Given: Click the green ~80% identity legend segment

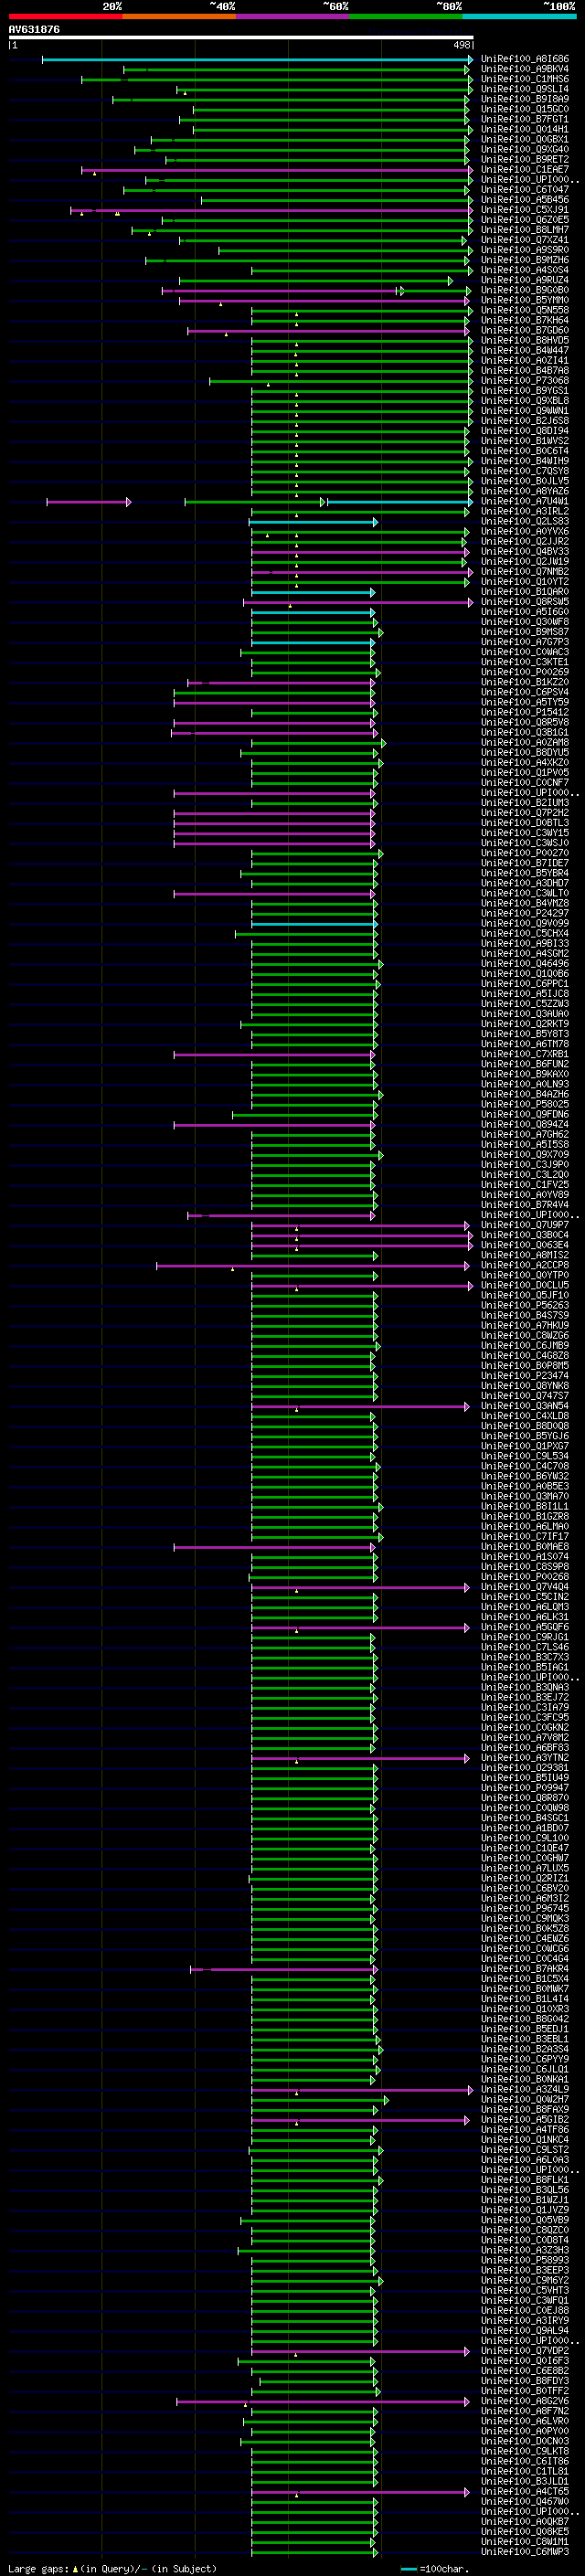Looking at the screenshot, I should pos(406,16).
